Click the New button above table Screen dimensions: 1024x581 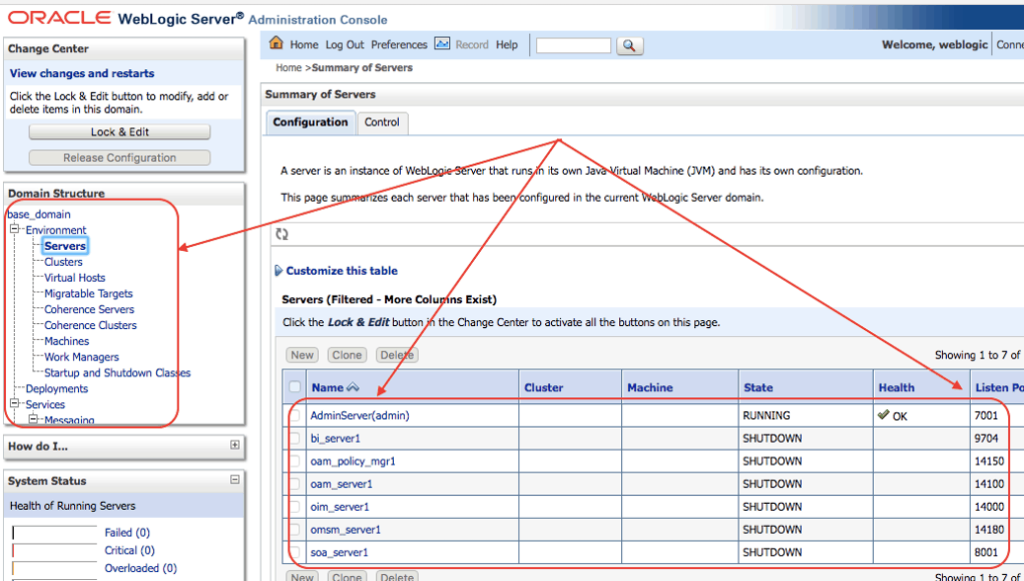(x=302, y=355)
